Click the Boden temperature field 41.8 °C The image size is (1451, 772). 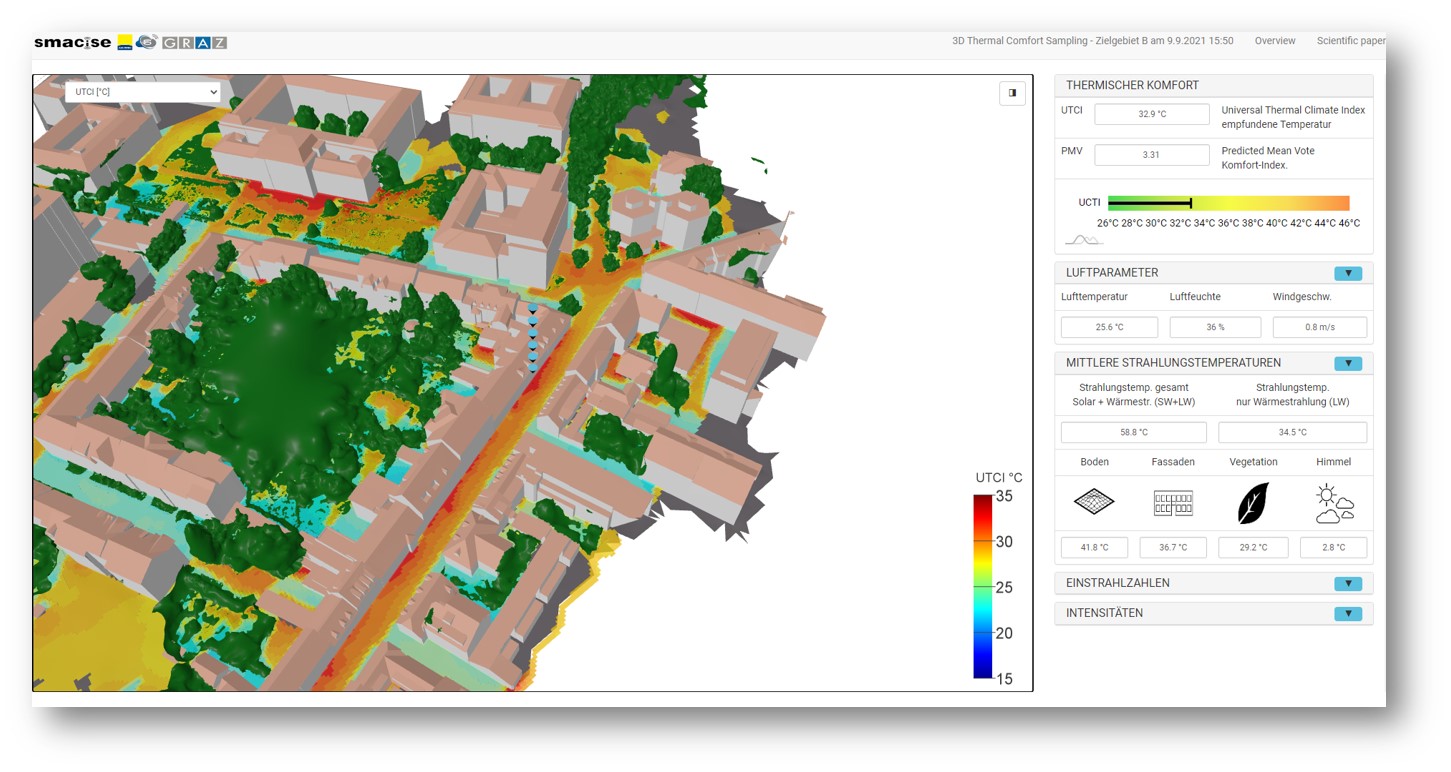click(1094, 547)
